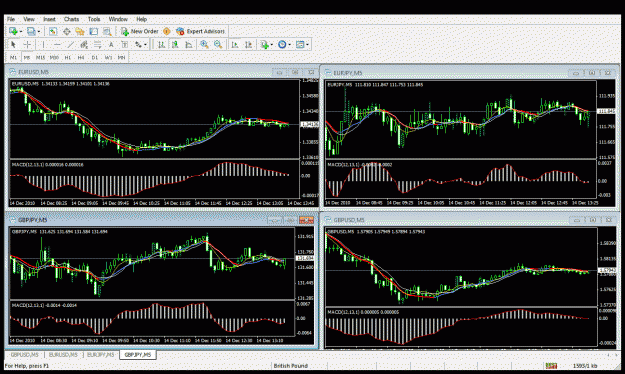Switch to the EURUSD,M5 bottom tab
The image size is (625, 374).
[x=63, y=355]
